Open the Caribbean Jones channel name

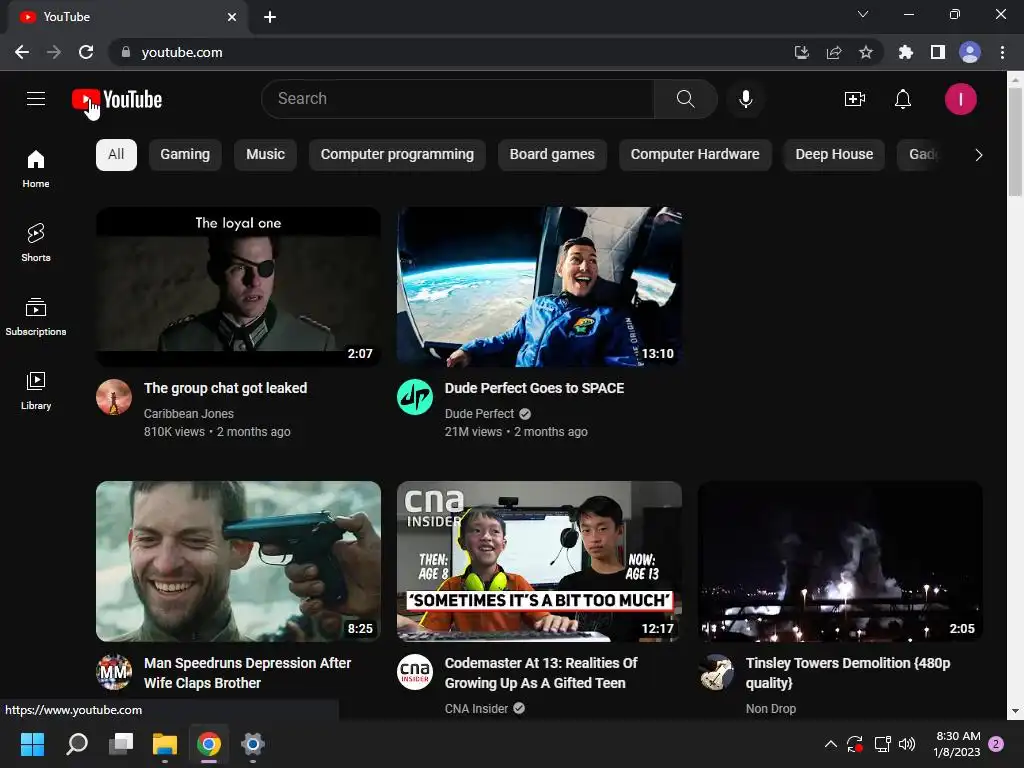(x=189, y=413)
